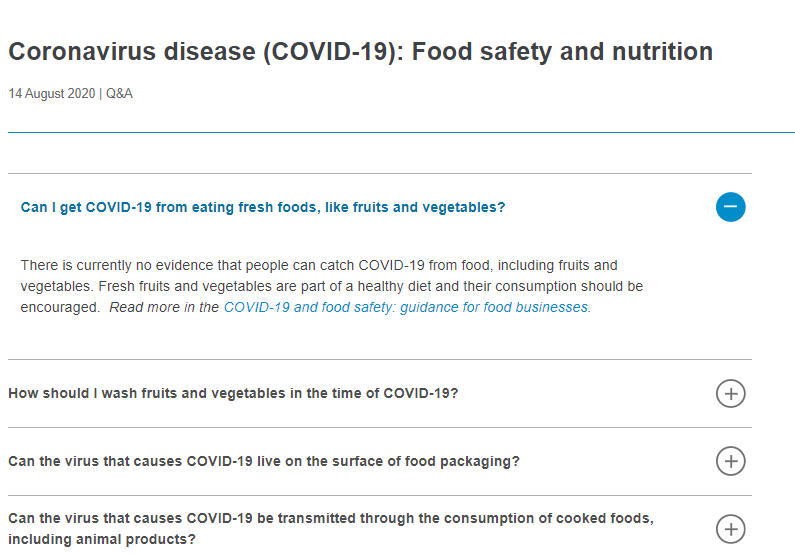The height and width of the screenshot is (554, 795).
Task: Click the 'Q&A' label under the title
Action: [x=119, y=94]
